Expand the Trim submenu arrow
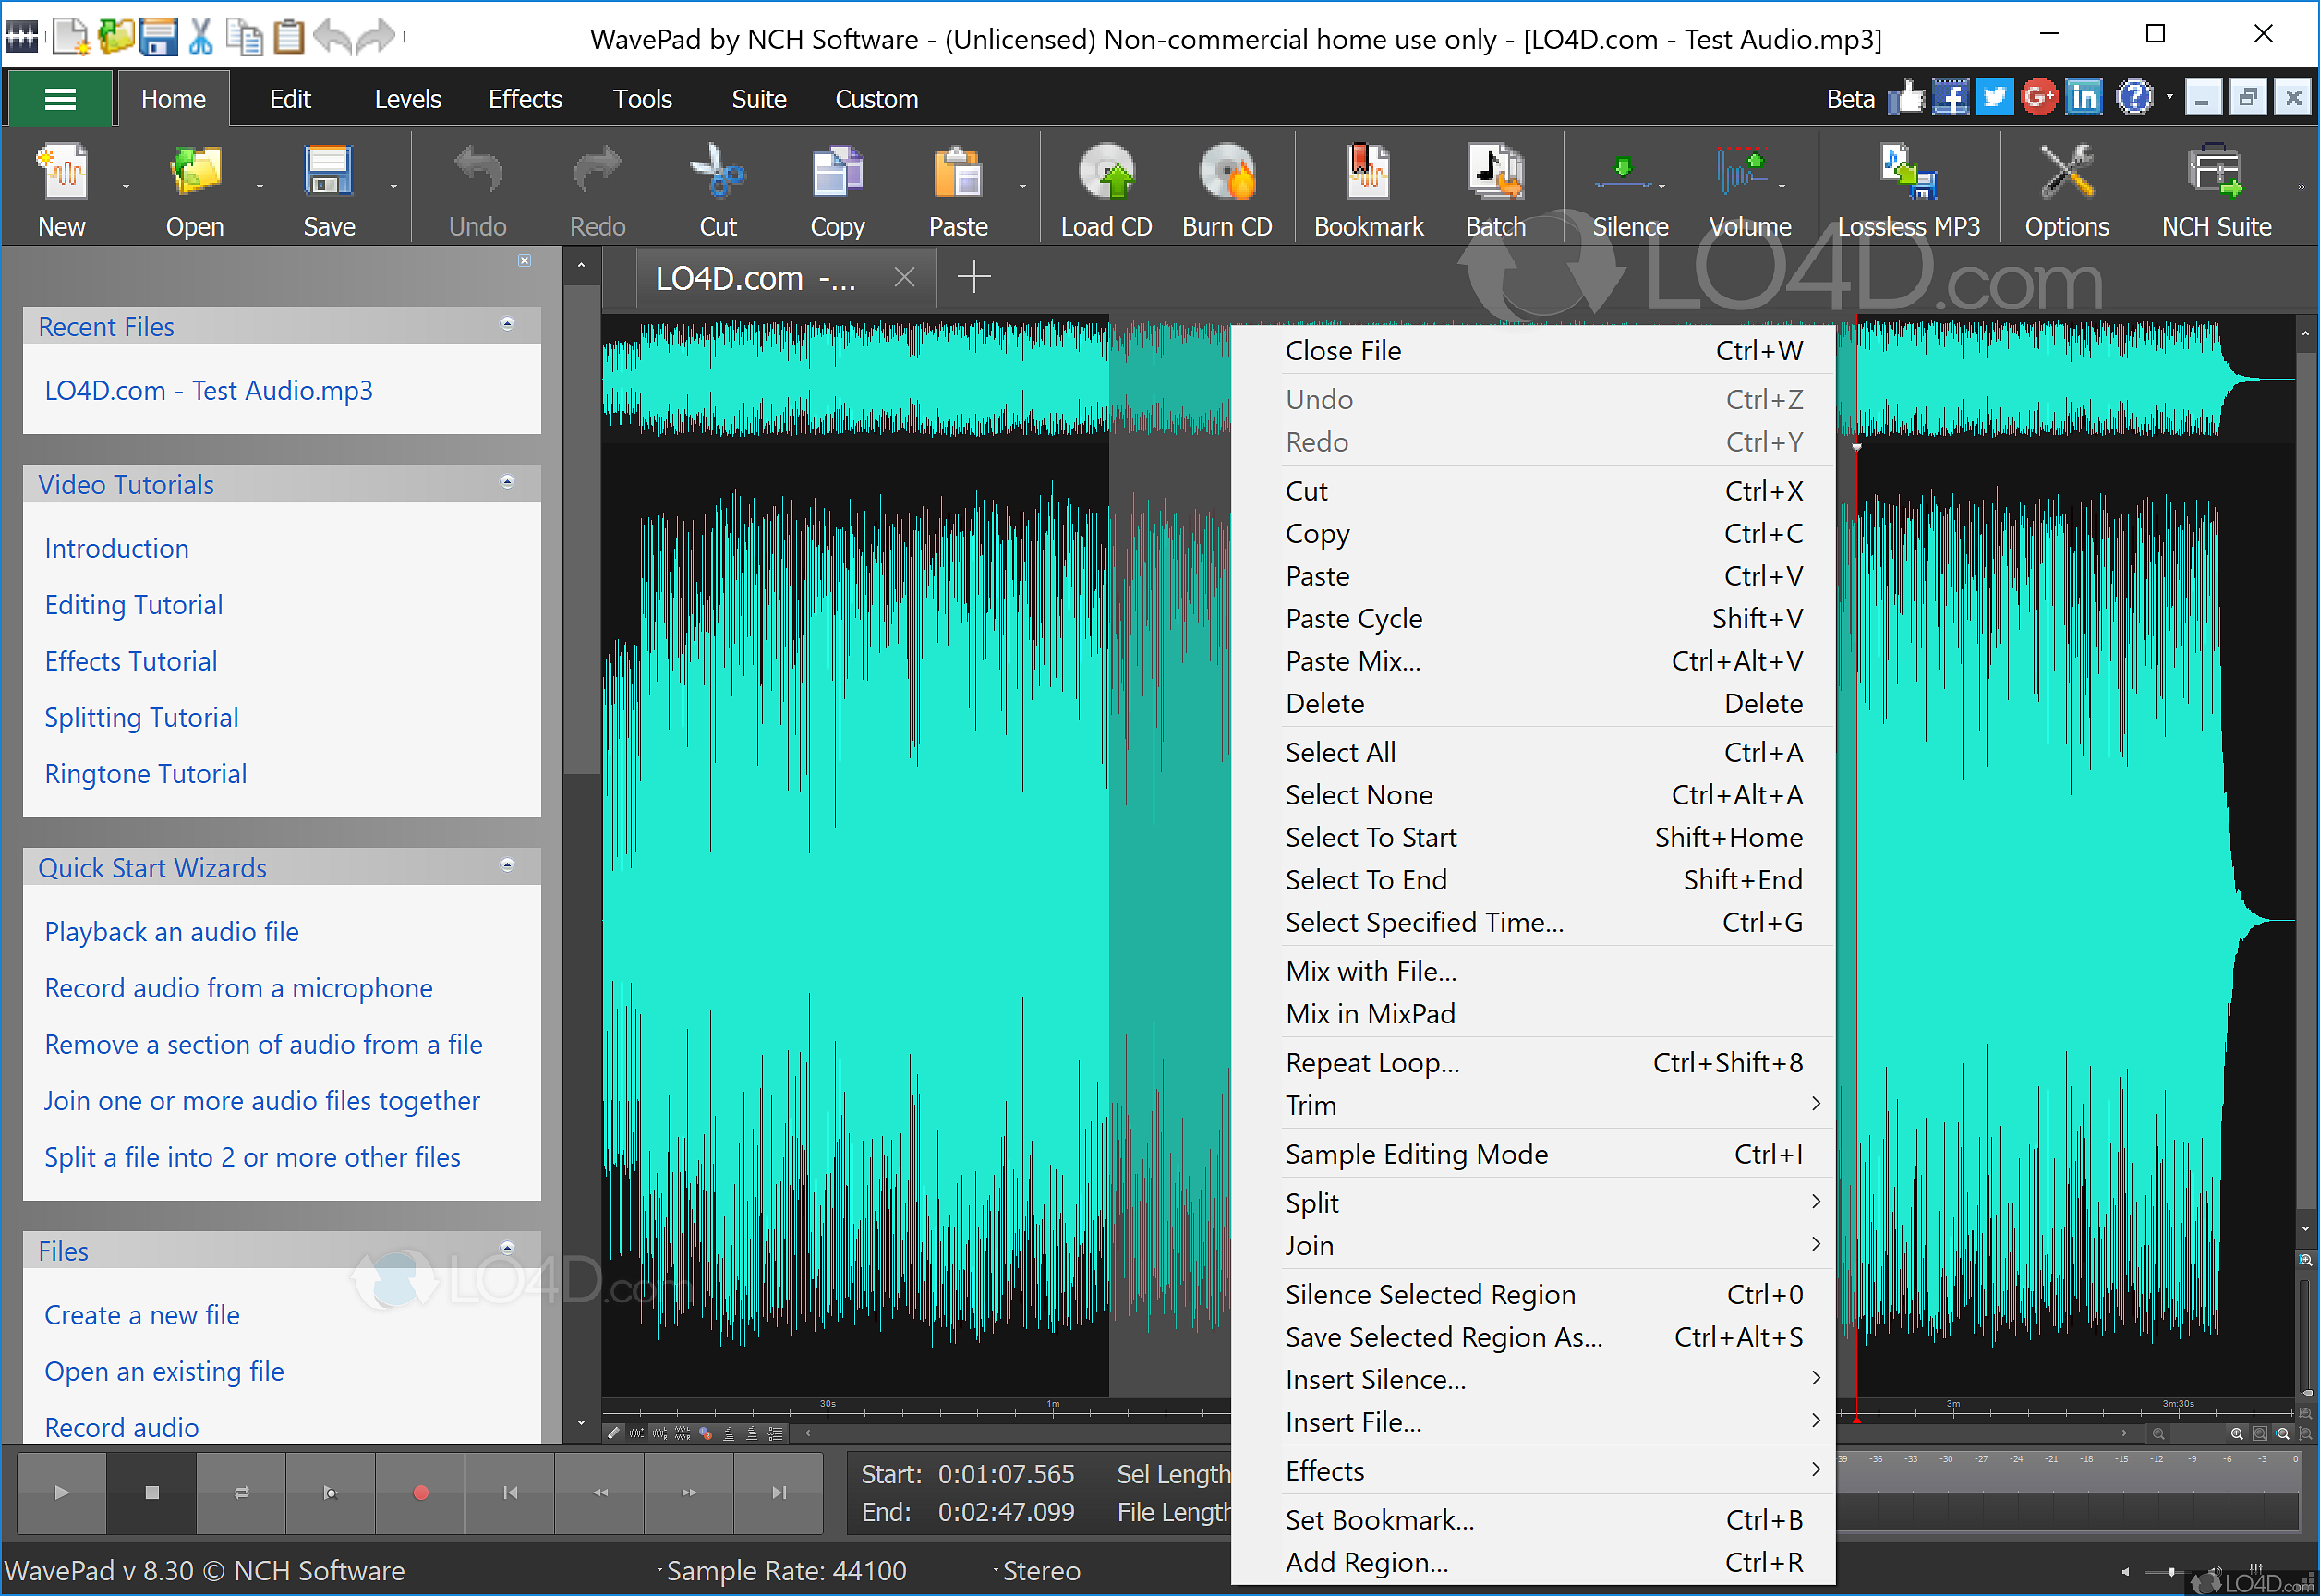This screenshot has height=1596, width=2320. [1818, 1102]
